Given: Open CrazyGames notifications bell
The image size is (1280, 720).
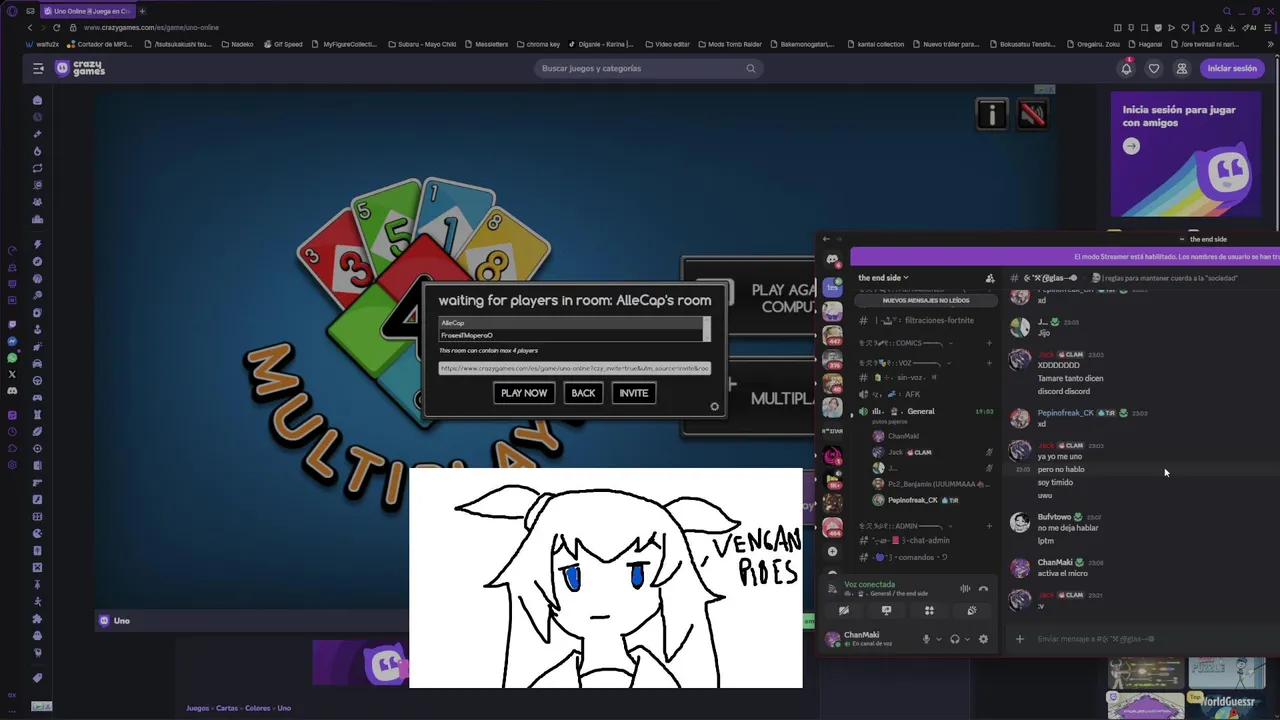Looking at the screenshot, I should click(x=1126, y=68).
